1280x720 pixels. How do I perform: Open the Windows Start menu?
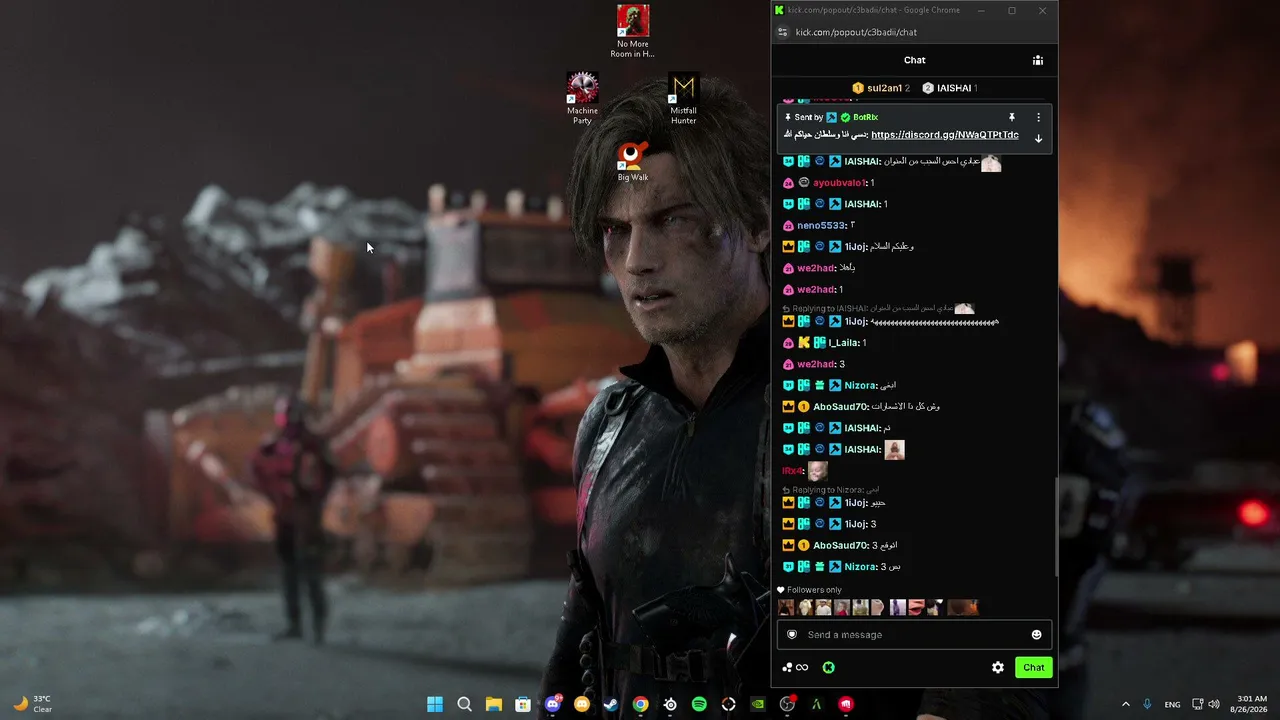[435, 704]
